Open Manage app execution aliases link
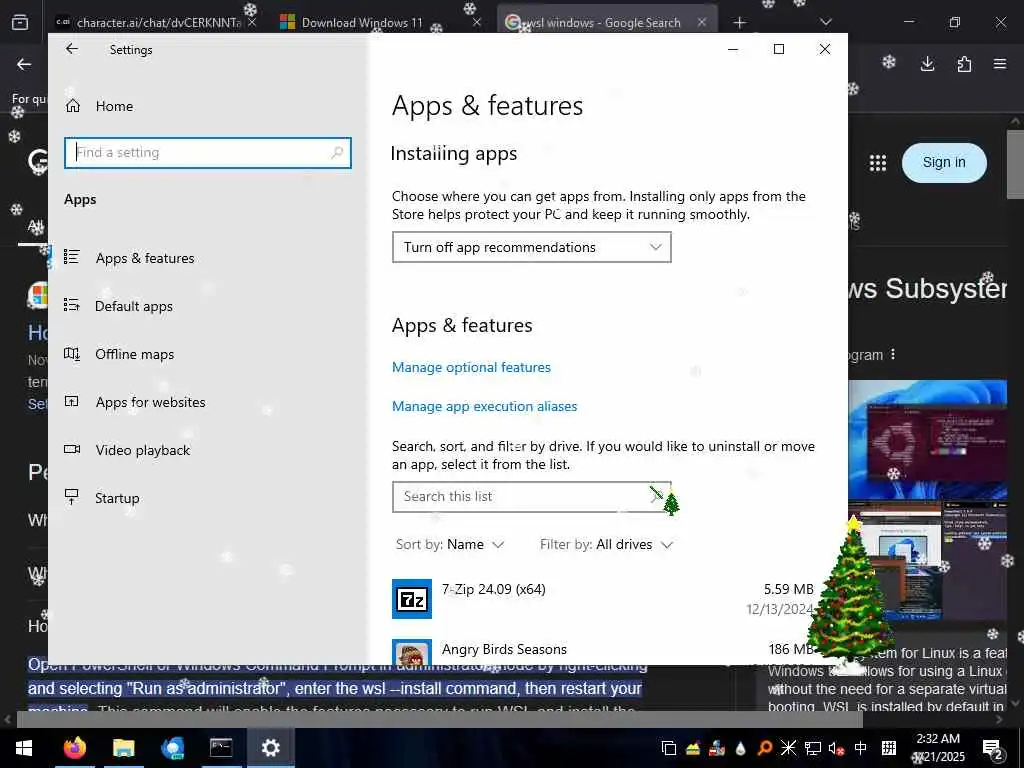Image resolution: width=1024 pixels, height=768 pixels. point(484,406)
